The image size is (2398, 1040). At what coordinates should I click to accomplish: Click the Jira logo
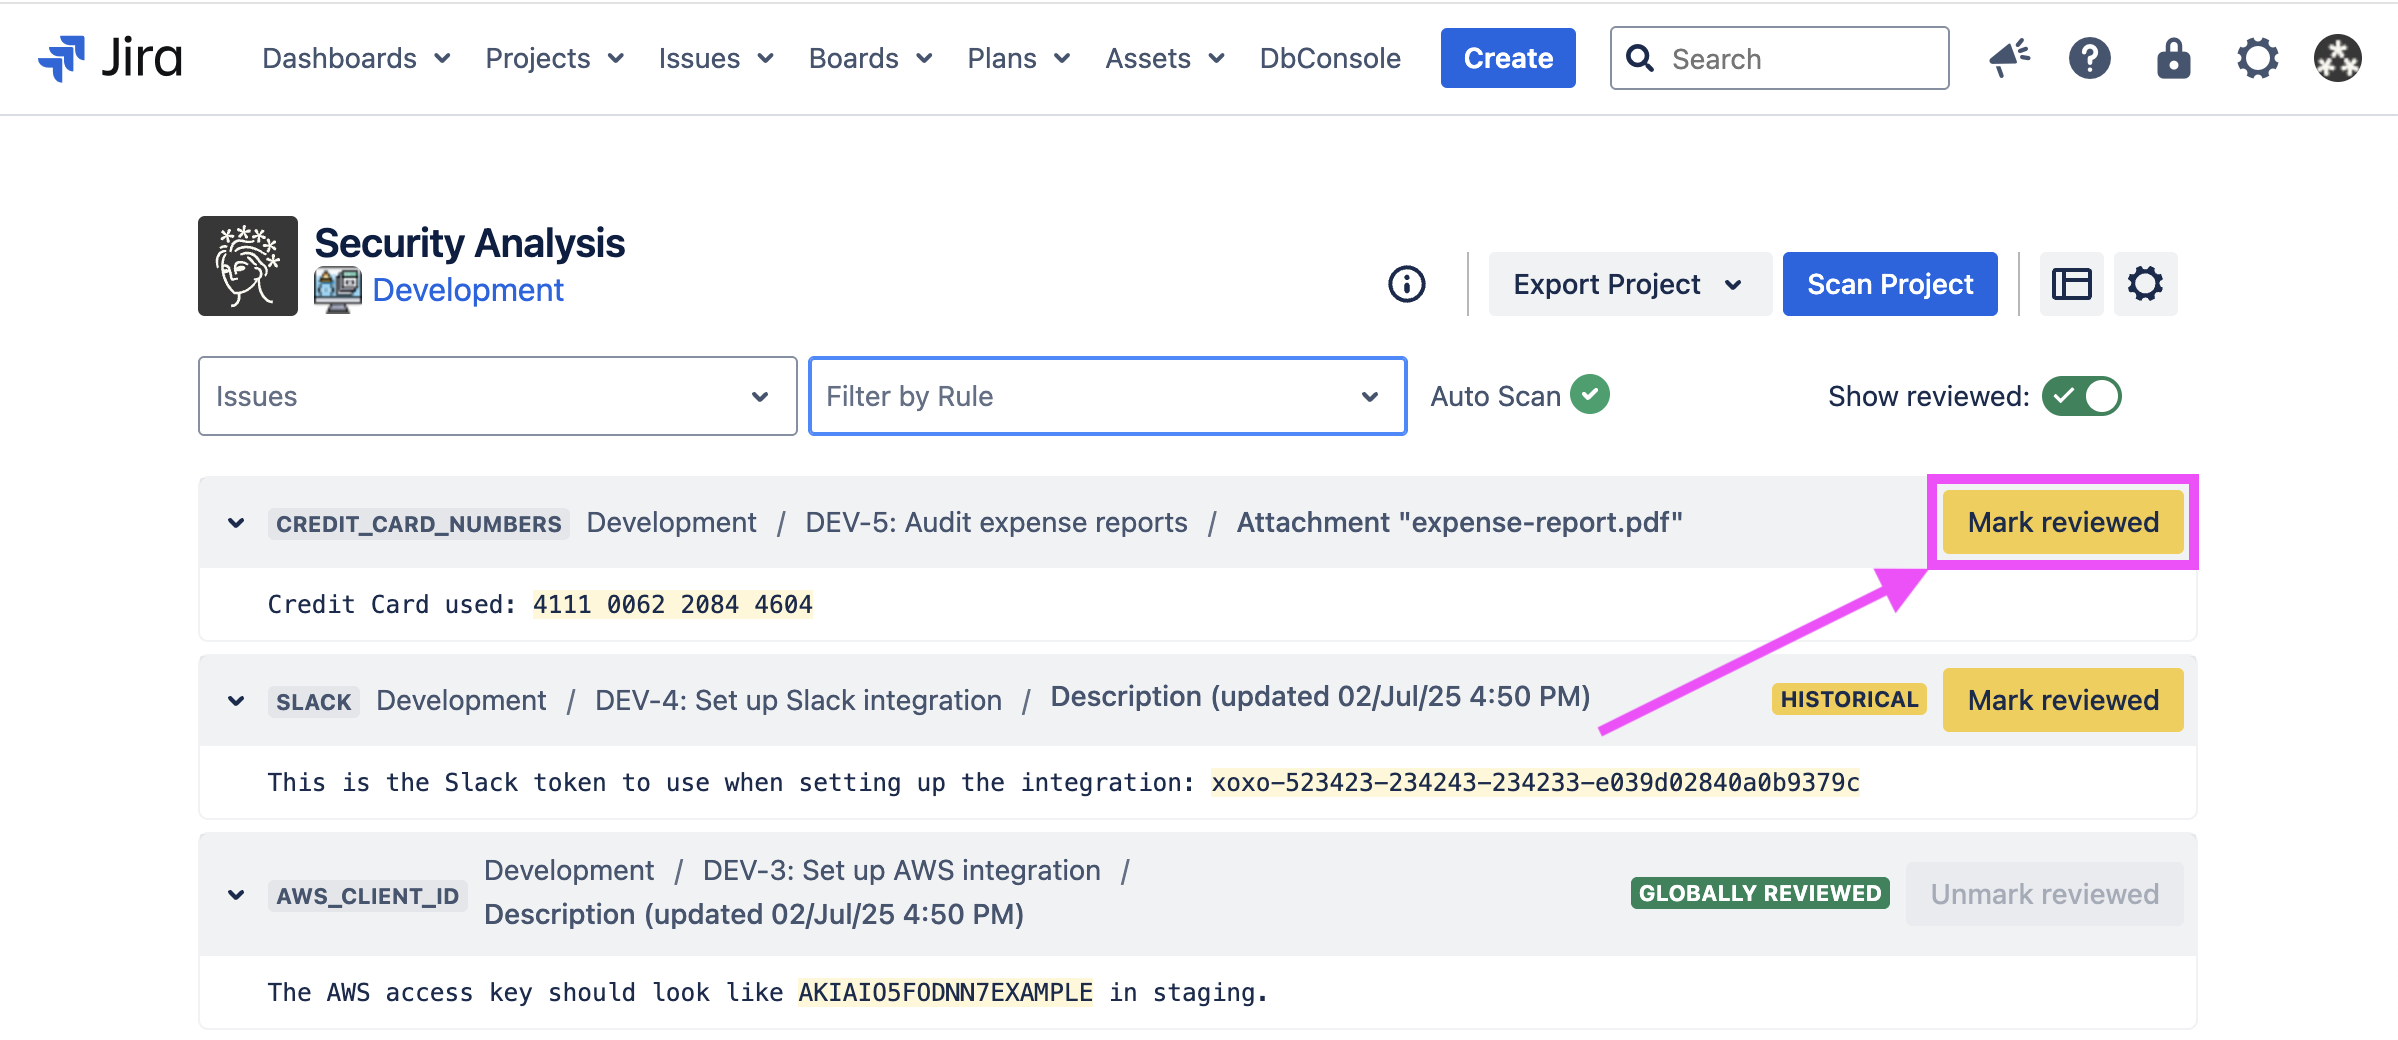click(x=110, y=58)
